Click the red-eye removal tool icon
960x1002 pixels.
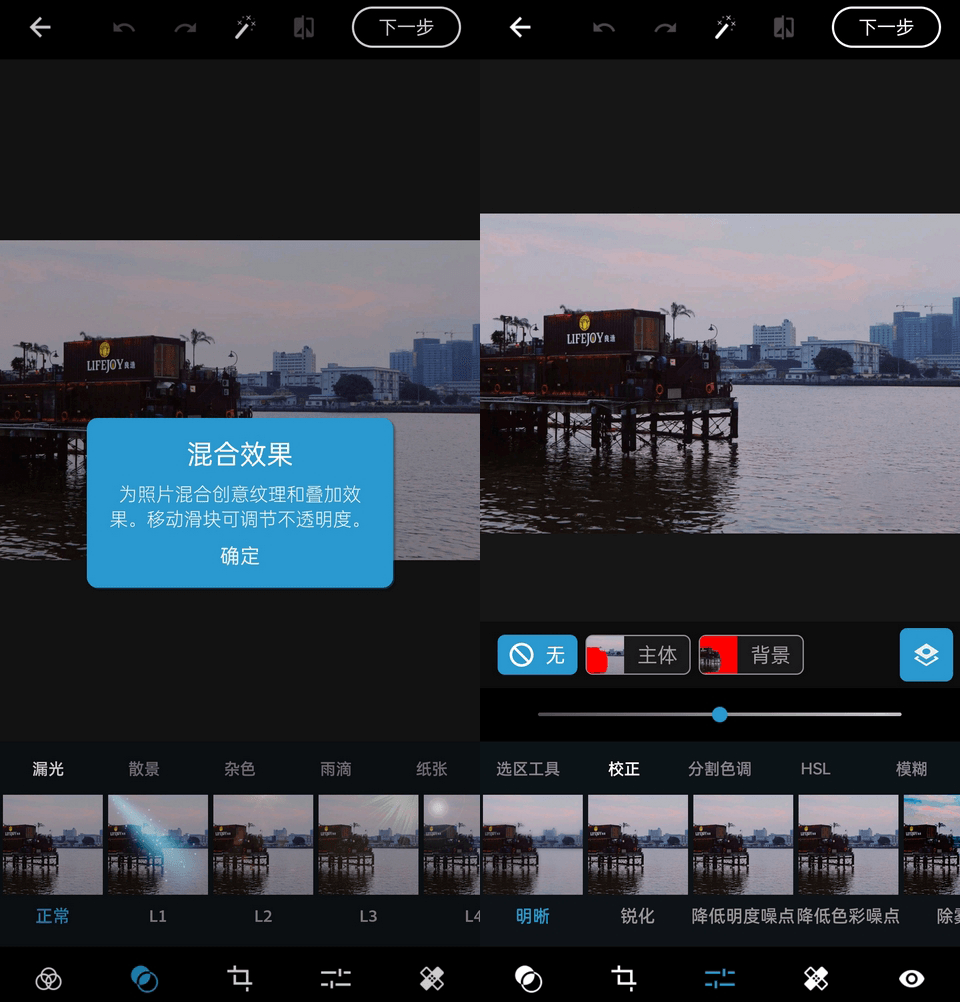[910, 978]
